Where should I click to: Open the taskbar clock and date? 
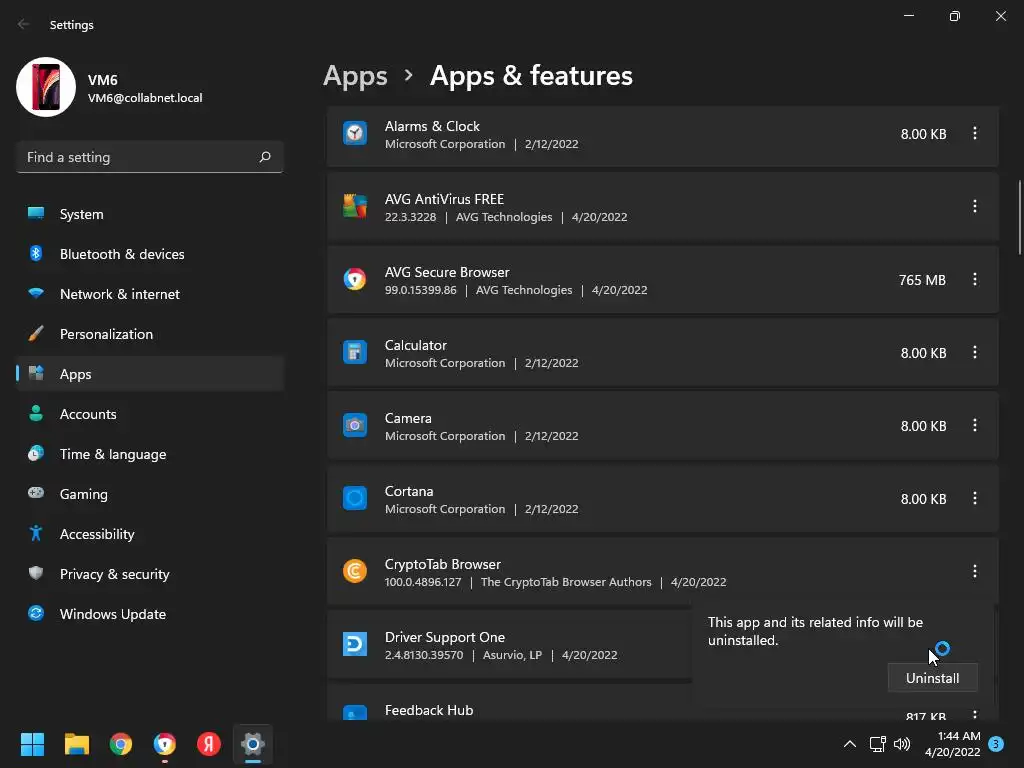(x=952, y=744)
